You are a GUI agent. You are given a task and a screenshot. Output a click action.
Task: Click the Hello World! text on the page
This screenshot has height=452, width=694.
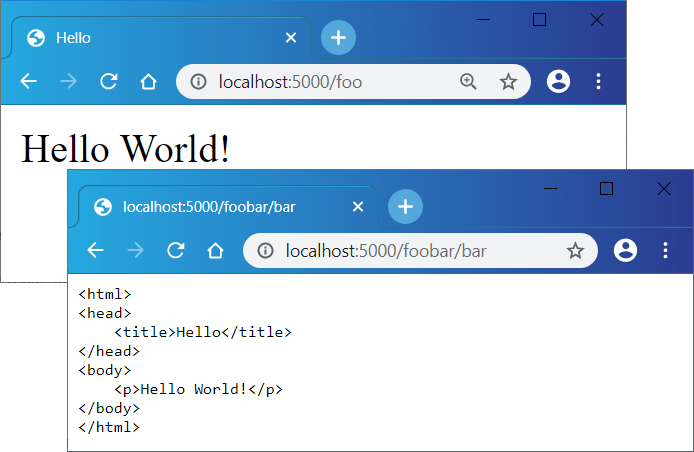click(x=125, y=149)
